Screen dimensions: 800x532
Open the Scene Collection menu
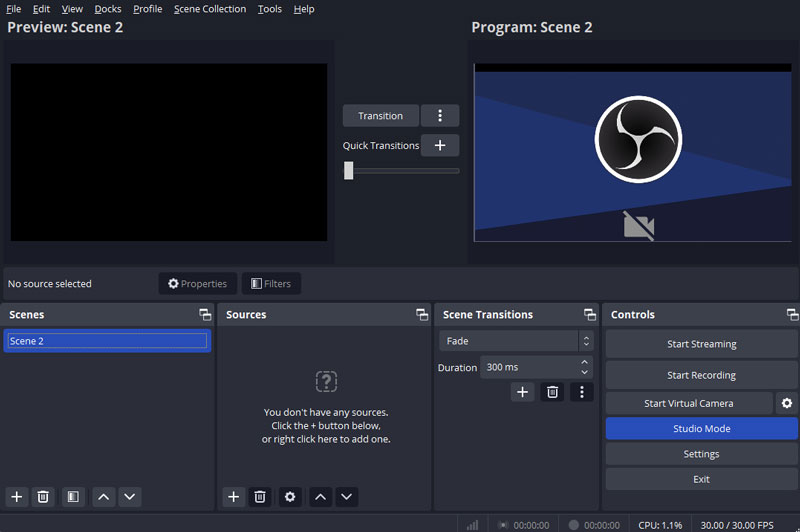(210, 9)
